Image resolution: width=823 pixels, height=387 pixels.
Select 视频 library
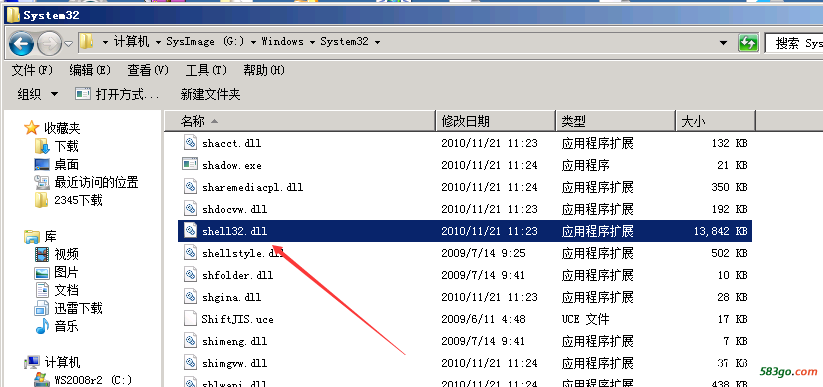tap(66, 255)
